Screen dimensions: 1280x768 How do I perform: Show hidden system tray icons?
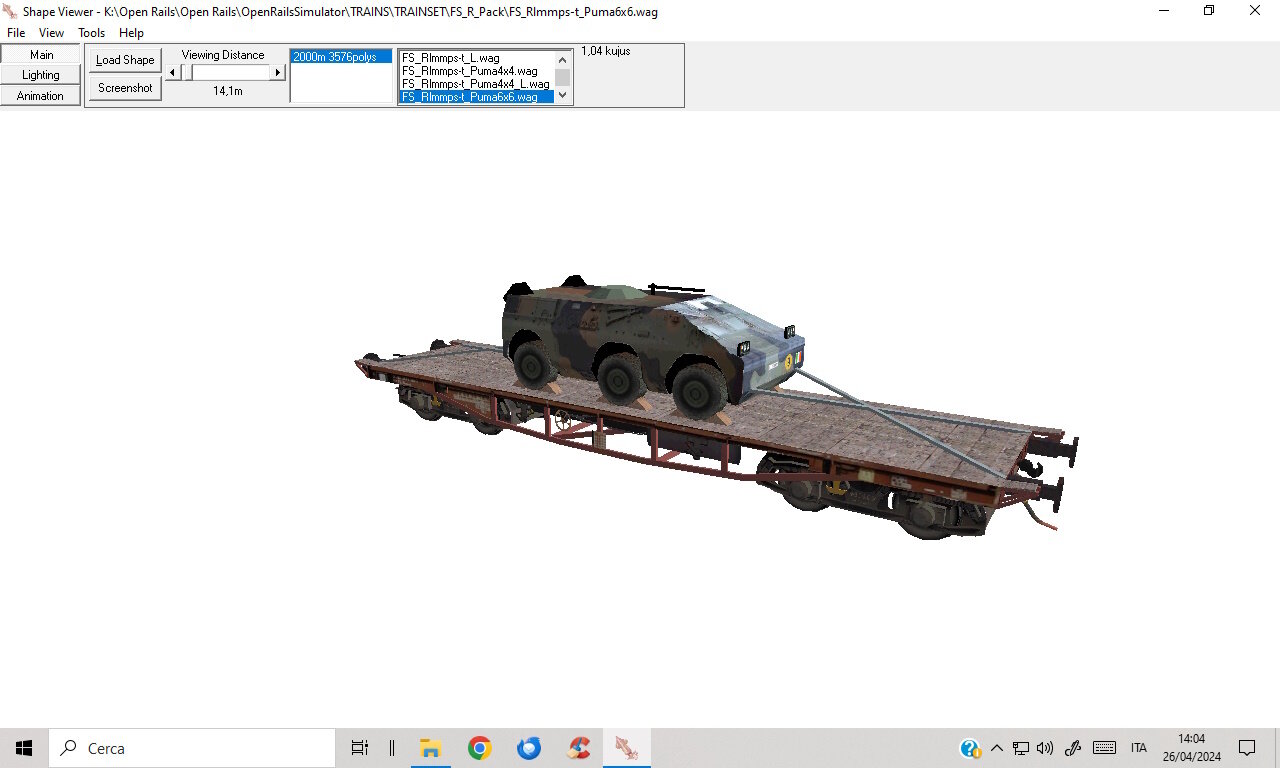996,748
